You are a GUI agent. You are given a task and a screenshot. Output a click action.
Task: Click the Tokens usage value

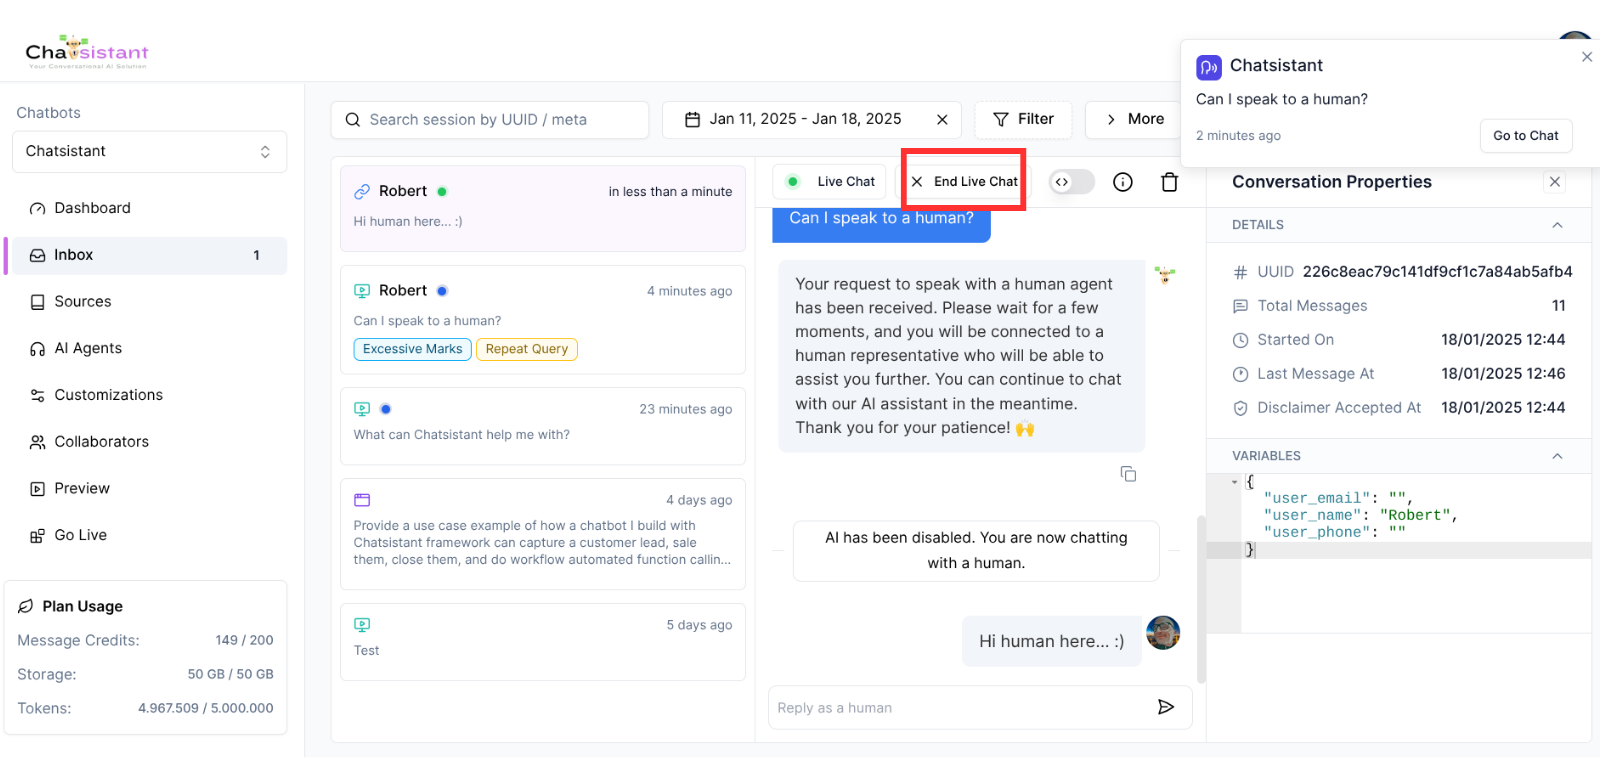point(205,708)
